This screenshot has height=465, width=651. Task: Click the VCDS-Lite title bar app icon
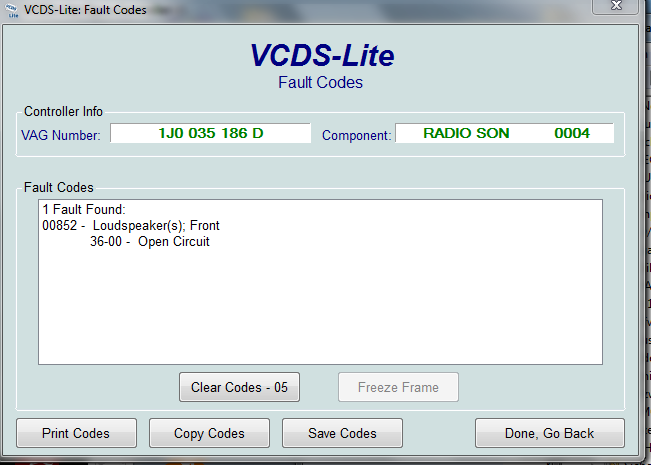click(x=13, y=10)
